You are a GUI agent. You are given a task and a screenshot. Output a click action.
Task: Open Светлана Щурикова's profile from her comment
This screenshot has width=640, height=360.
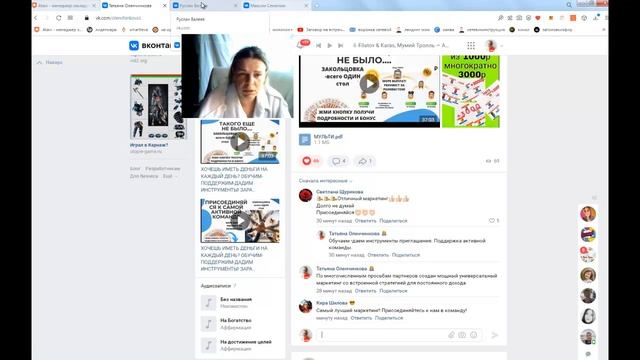(340, 191)
